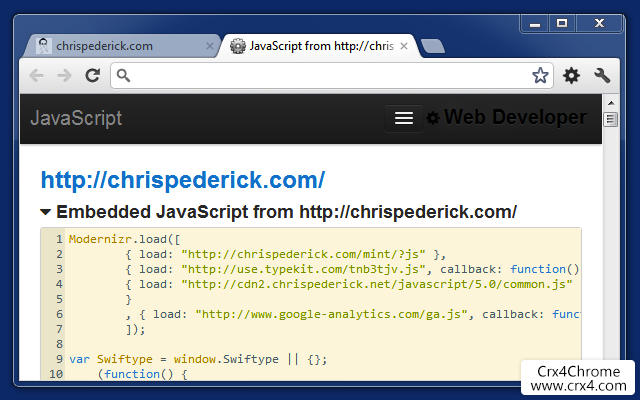The width and height of the screenshot is (640, 400).
Task: Click the gear icon beside Web Developer
Action: [433, 118]
